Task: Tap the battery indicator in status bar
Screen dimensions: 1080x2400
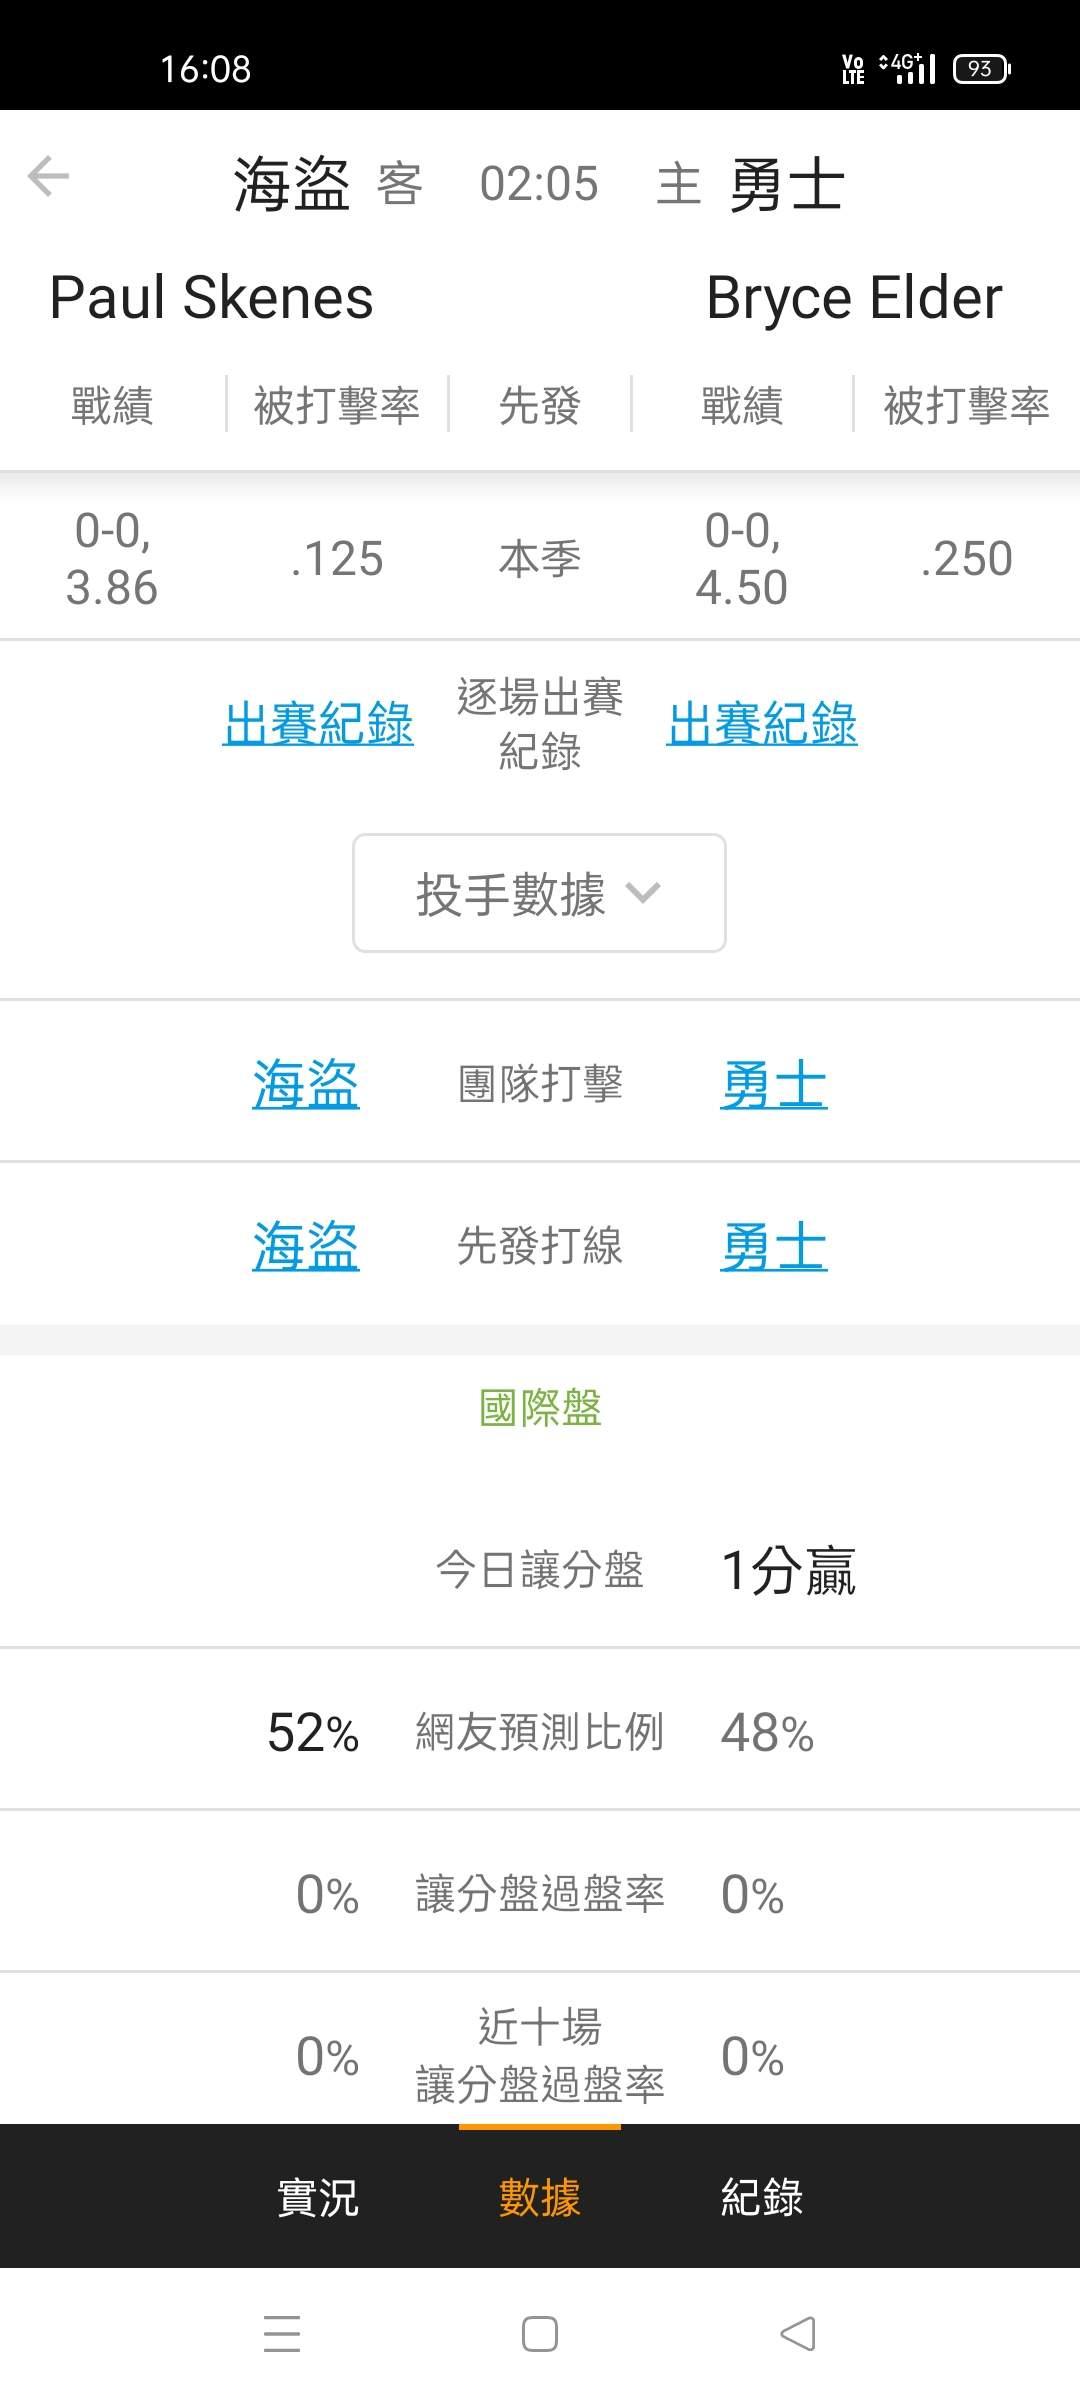Action: pos(981,69)
